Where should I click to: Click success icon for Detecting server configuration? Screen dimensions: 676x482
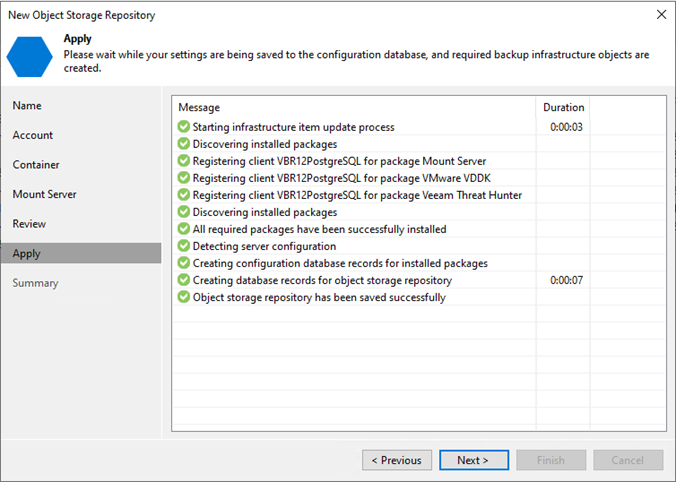coord(184,246)
